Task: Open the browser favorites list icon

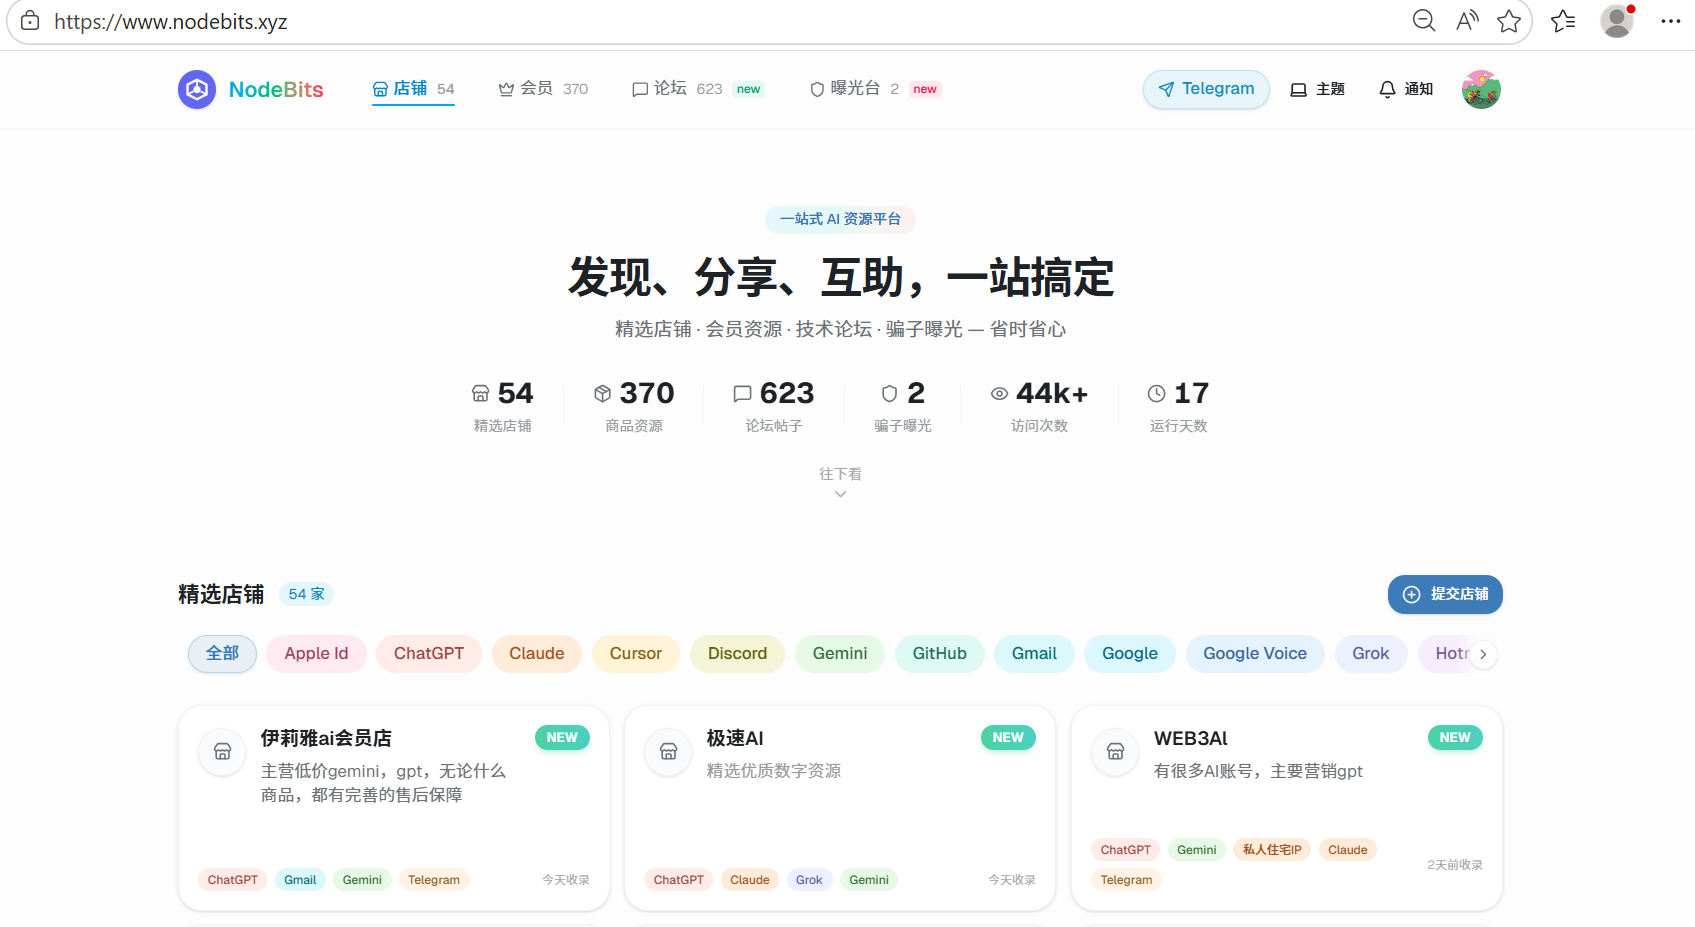Action: pyautogui.click(x=1563, y=21)
